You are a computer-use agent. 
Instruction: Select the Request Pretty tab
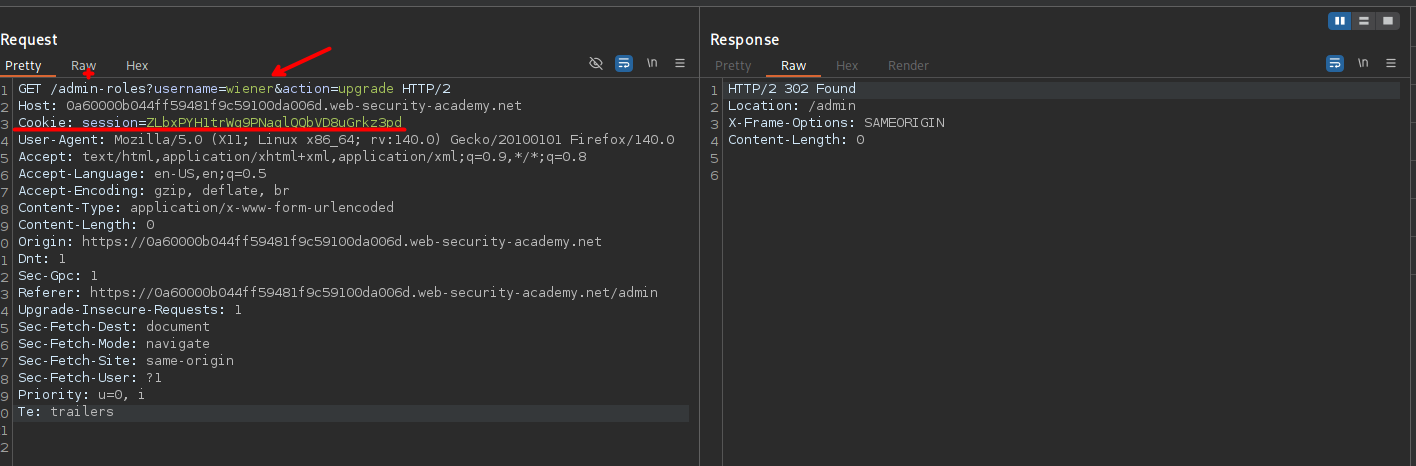tap(23, 66)
